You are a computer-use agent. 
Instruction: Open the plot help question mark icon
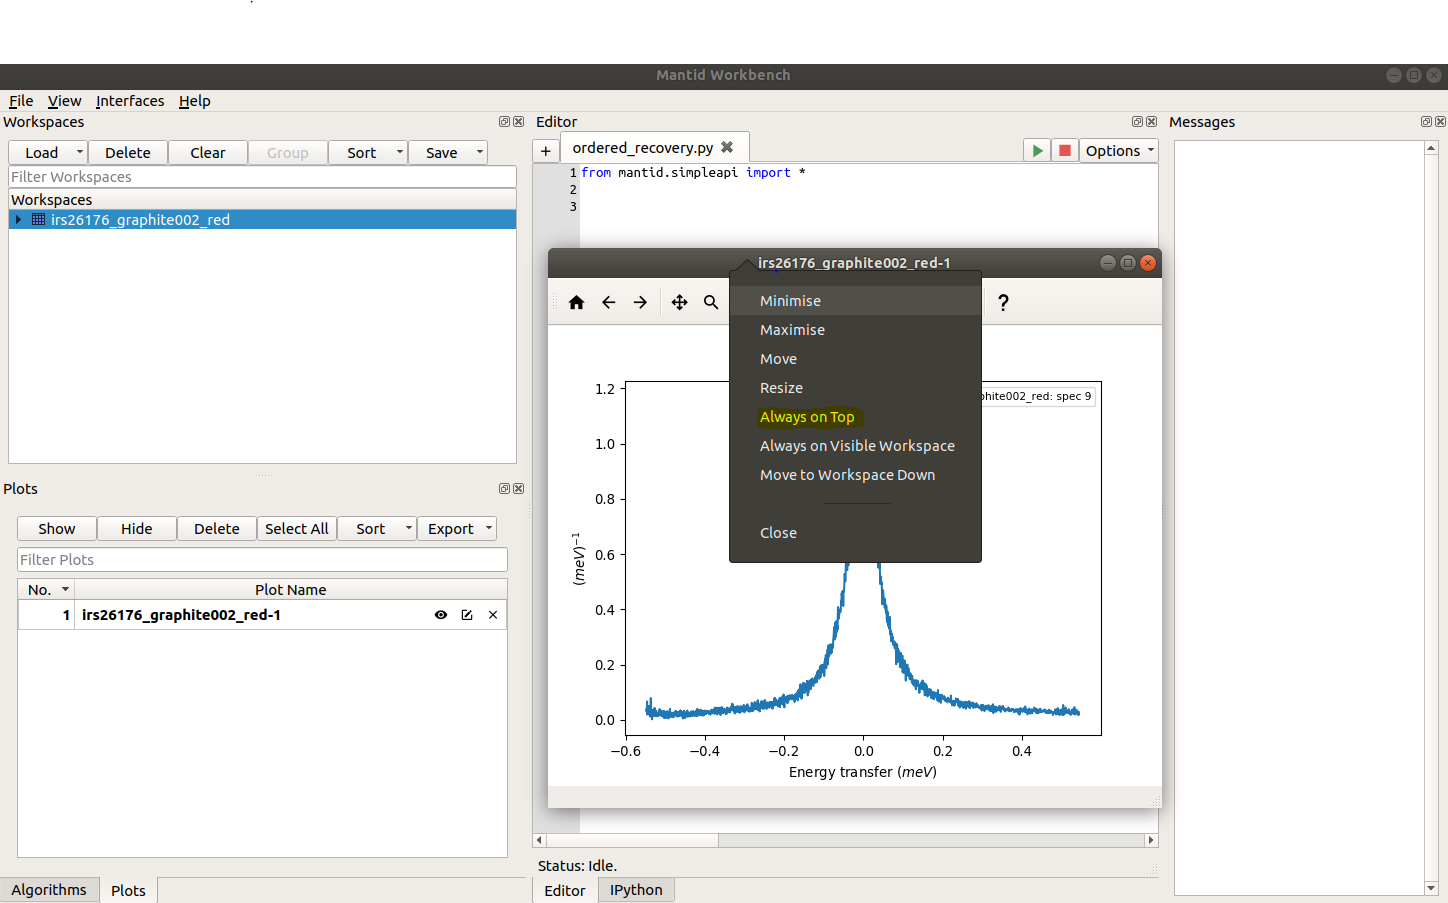[x=1003, y=303]
